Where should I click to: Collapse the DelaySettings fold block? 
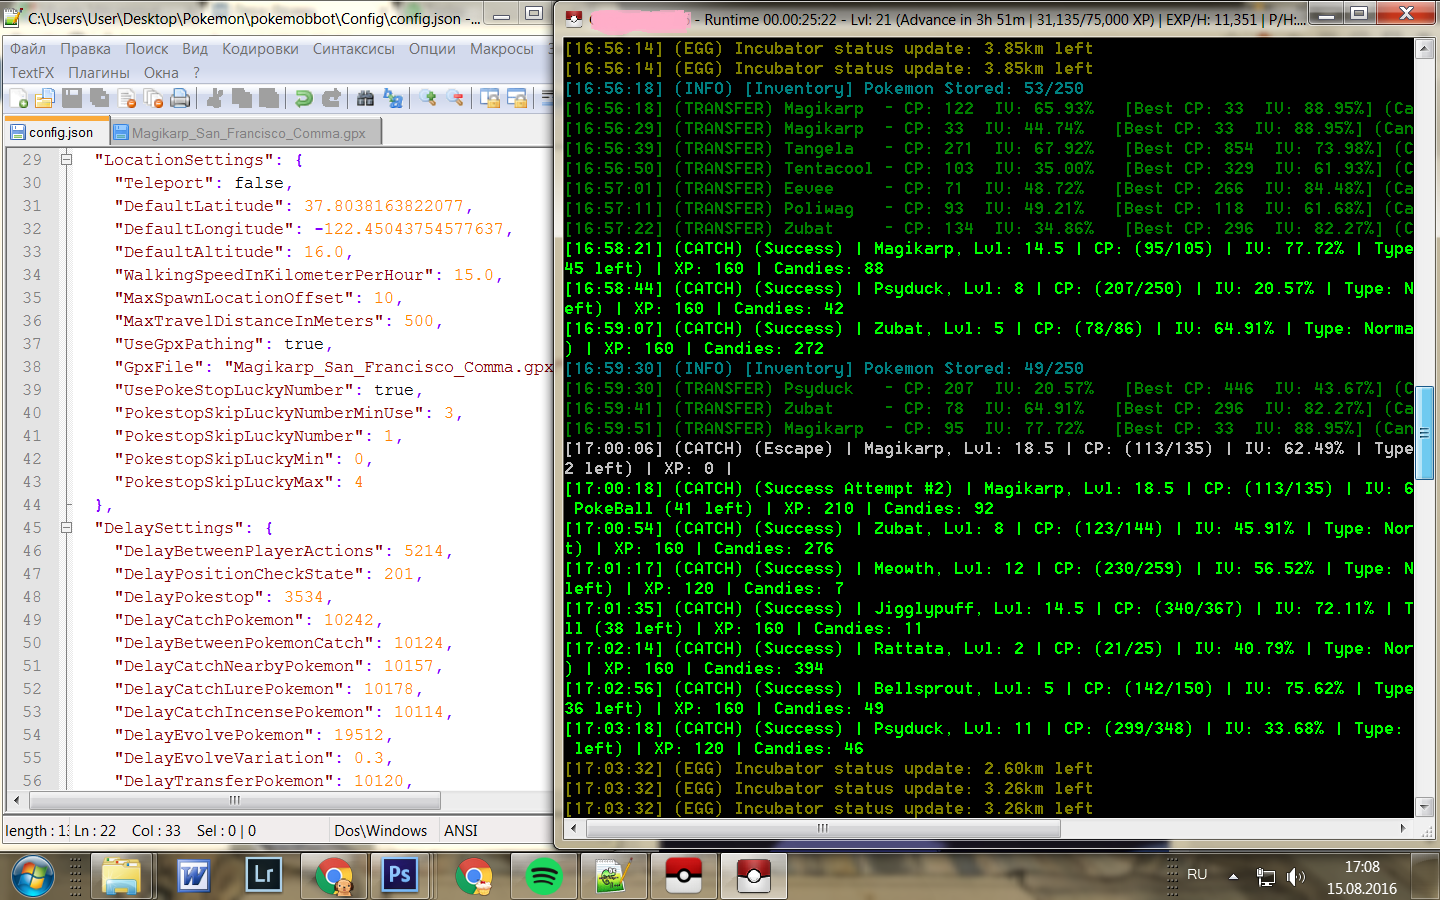66,528
